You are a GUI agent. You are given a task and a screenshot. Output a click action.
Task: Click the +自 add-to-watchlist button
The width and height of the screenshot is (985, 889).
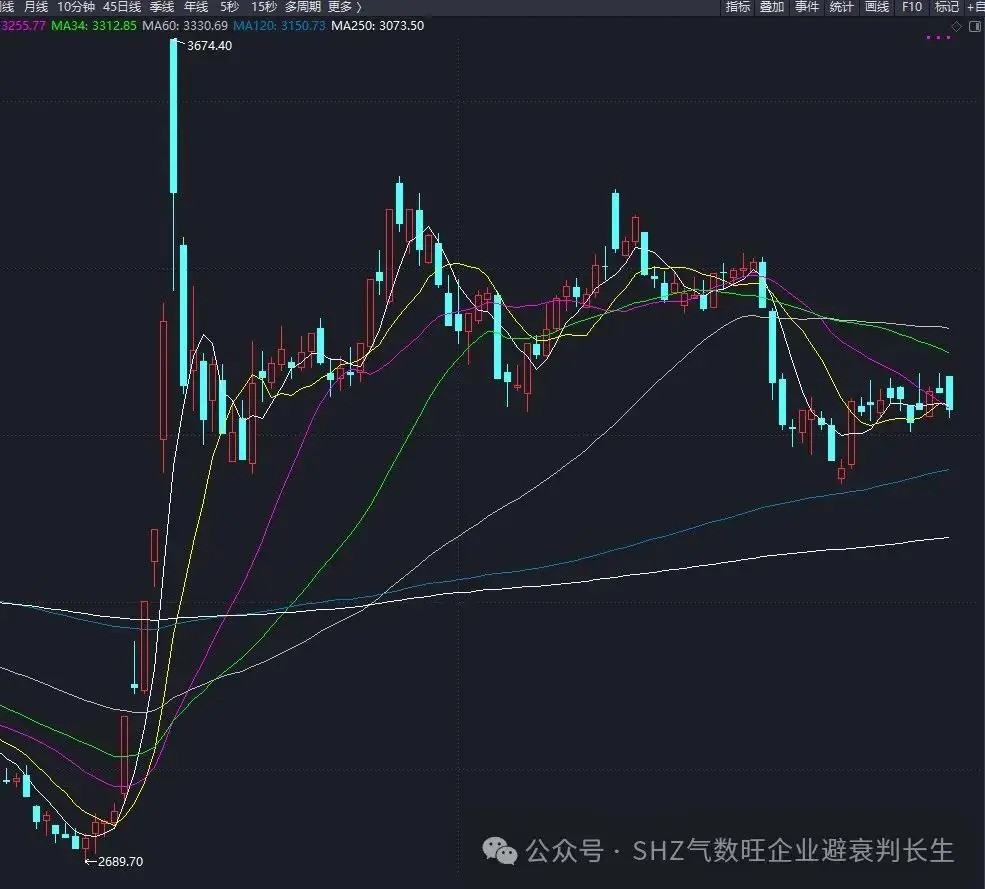pyautogui.click(x=975, y=7)
